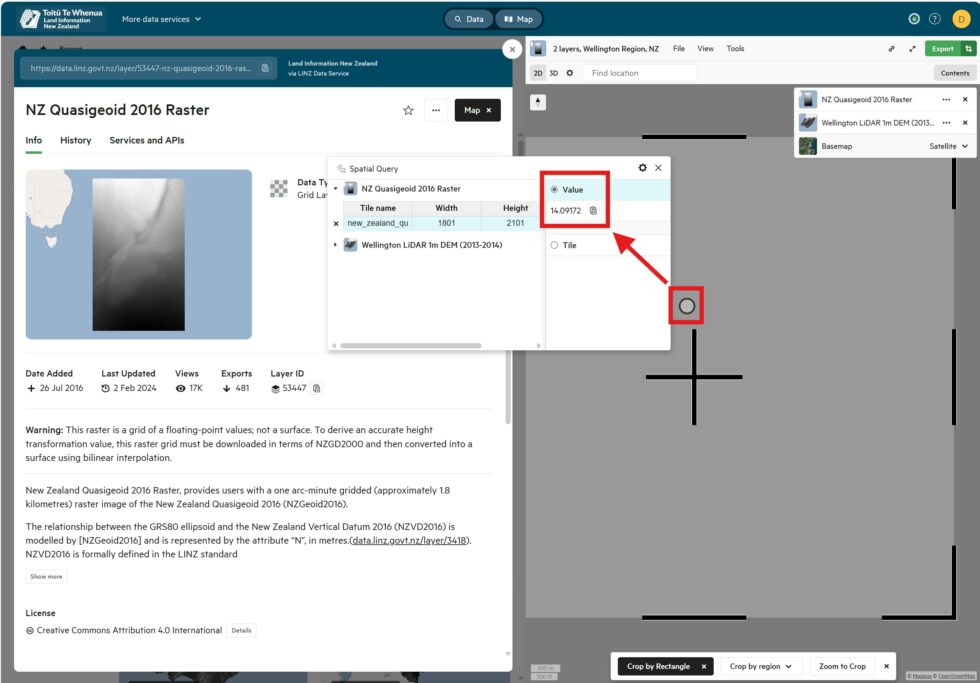Close the crop toolbar

886,666
